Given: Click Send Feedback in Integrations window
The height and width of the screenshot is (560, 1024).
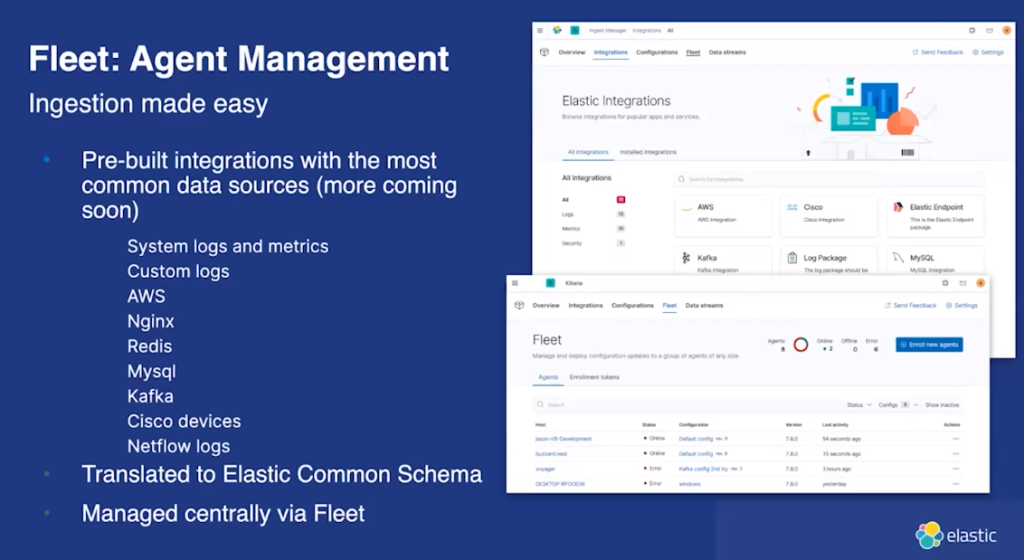Looking at the screenshot, I should pos(938,52).
